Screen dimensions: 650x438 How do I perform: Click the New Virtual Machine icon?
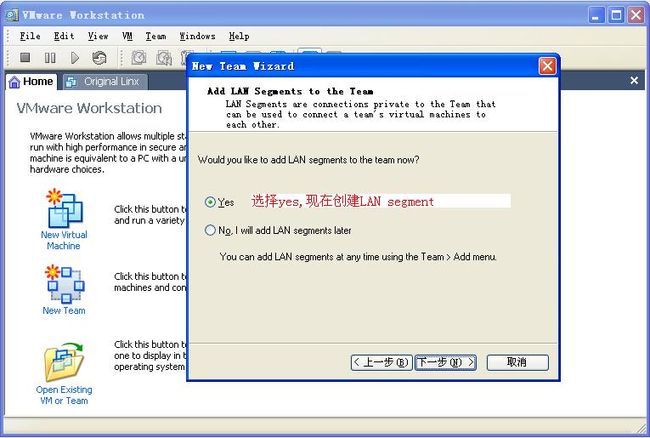tap(65, 207)
